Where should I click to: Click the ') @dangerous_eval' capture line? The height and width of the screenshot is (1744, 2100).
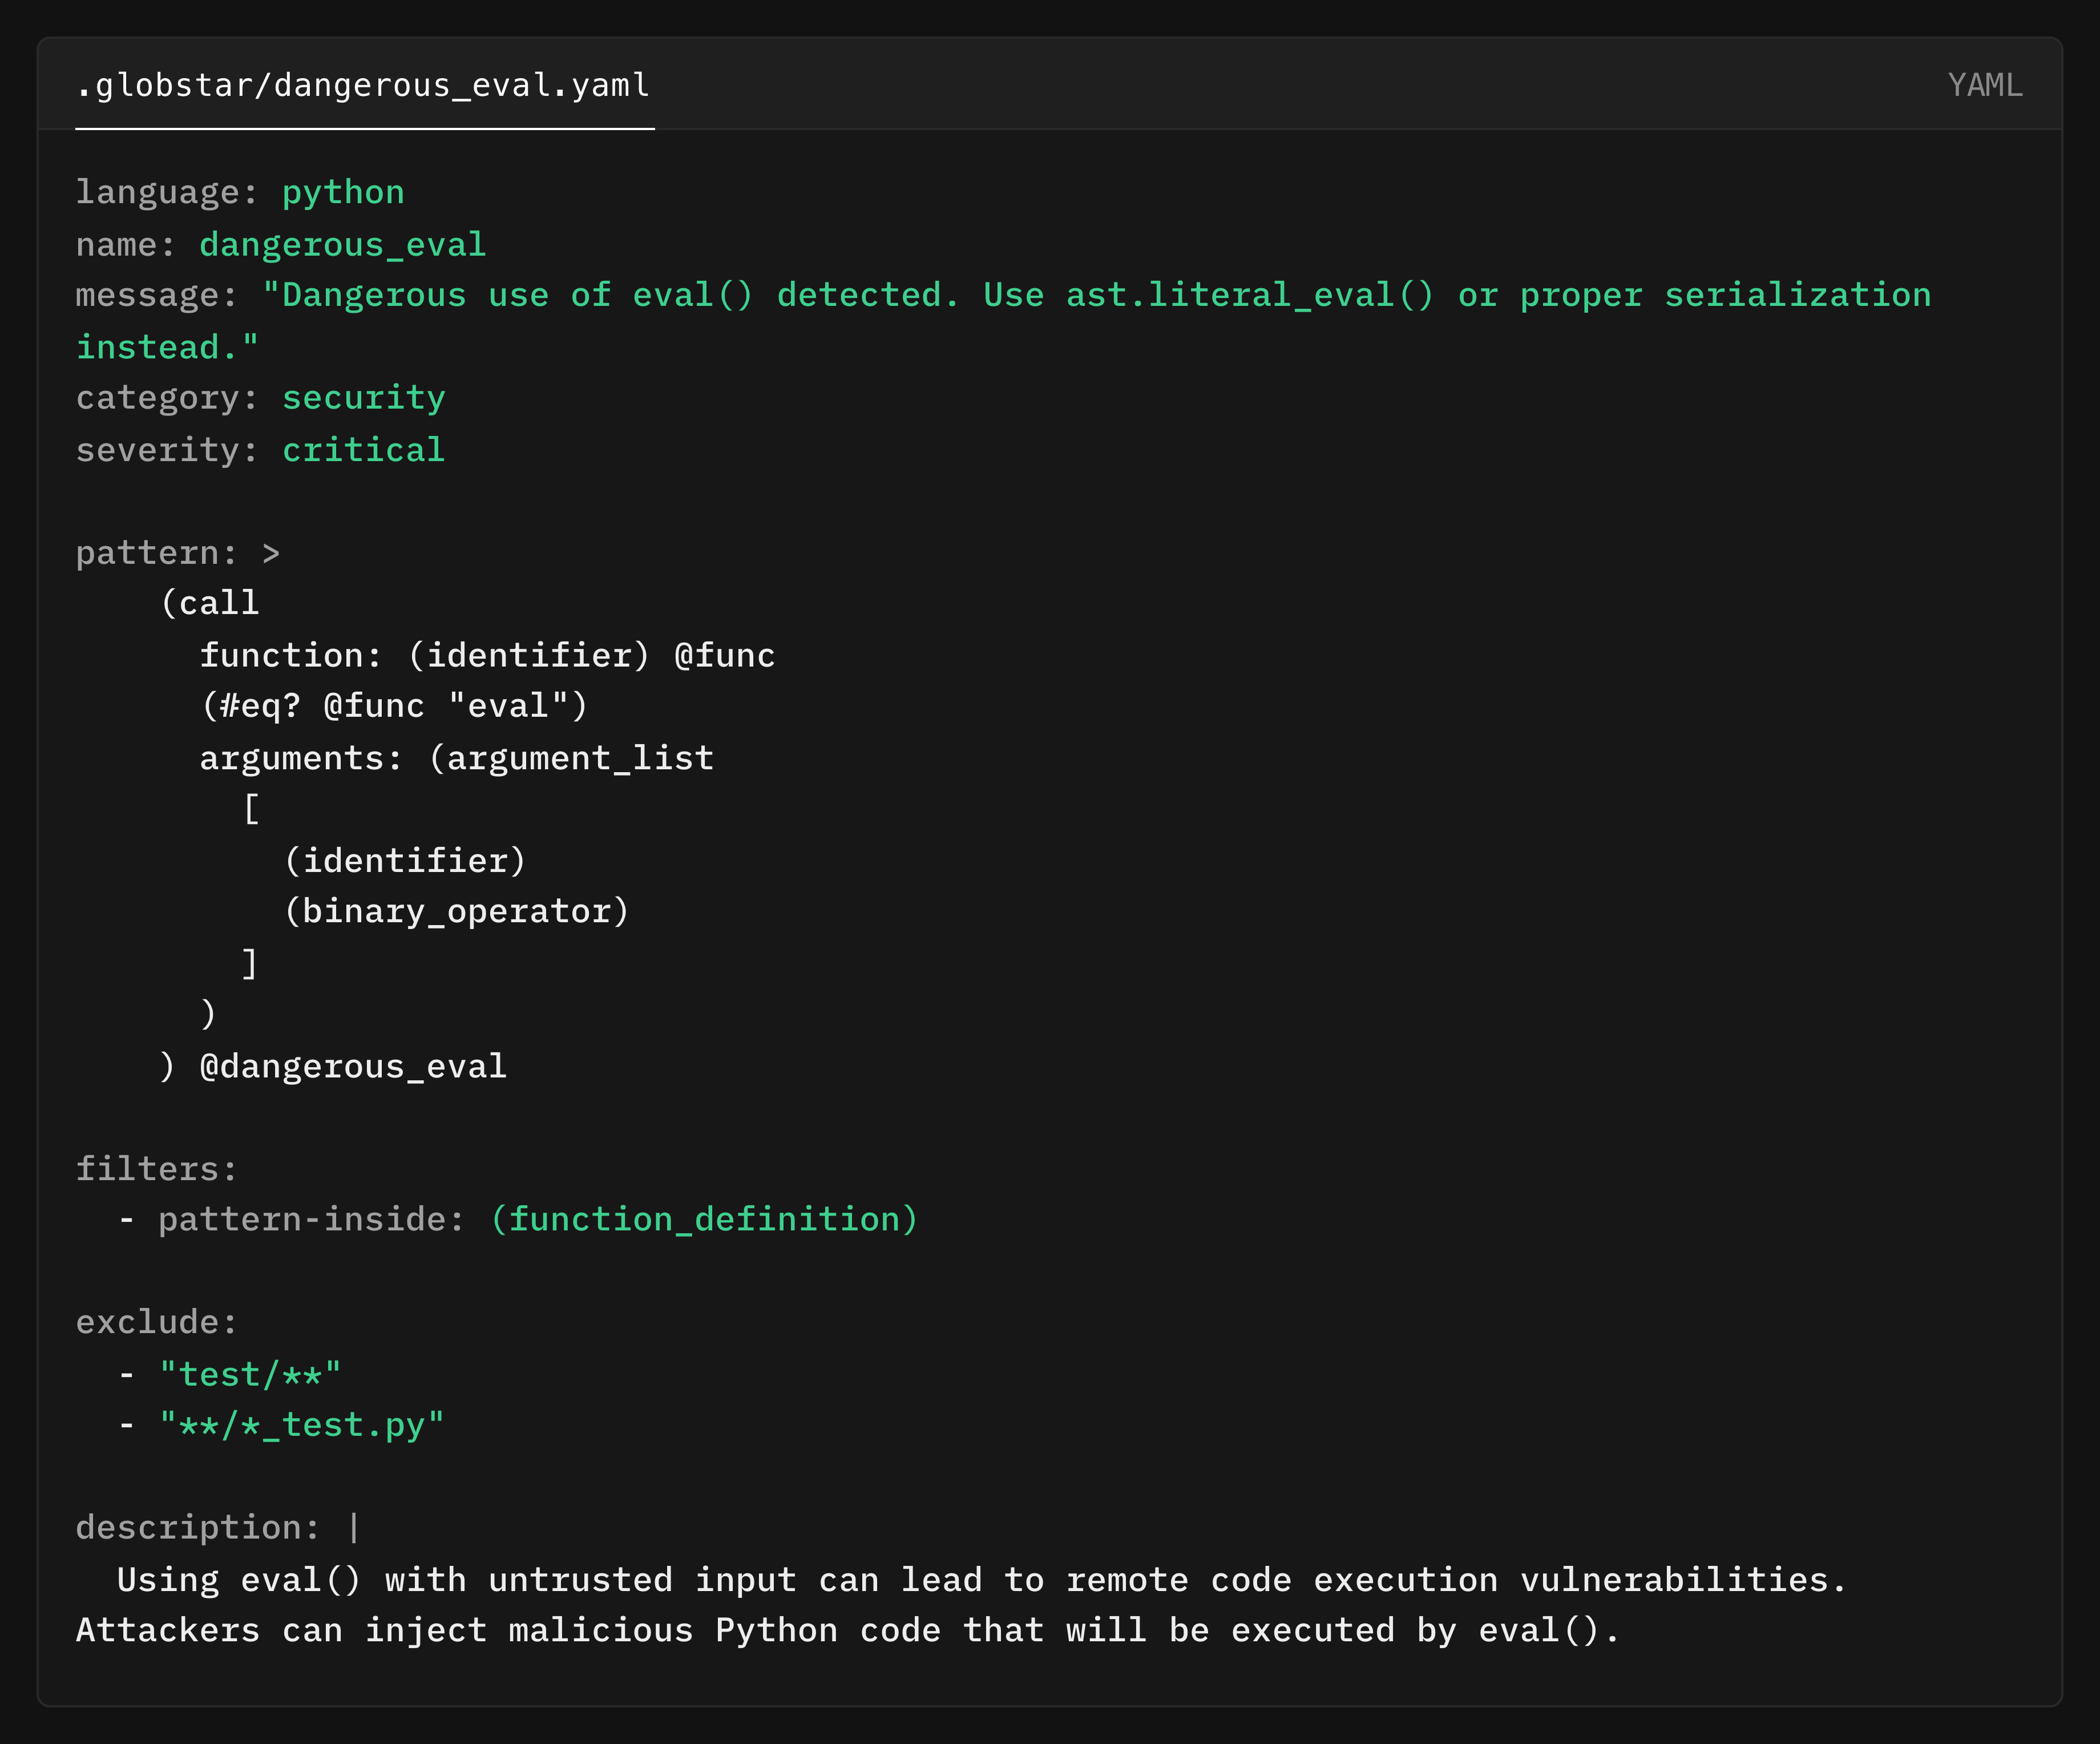tap(333, 1066)
